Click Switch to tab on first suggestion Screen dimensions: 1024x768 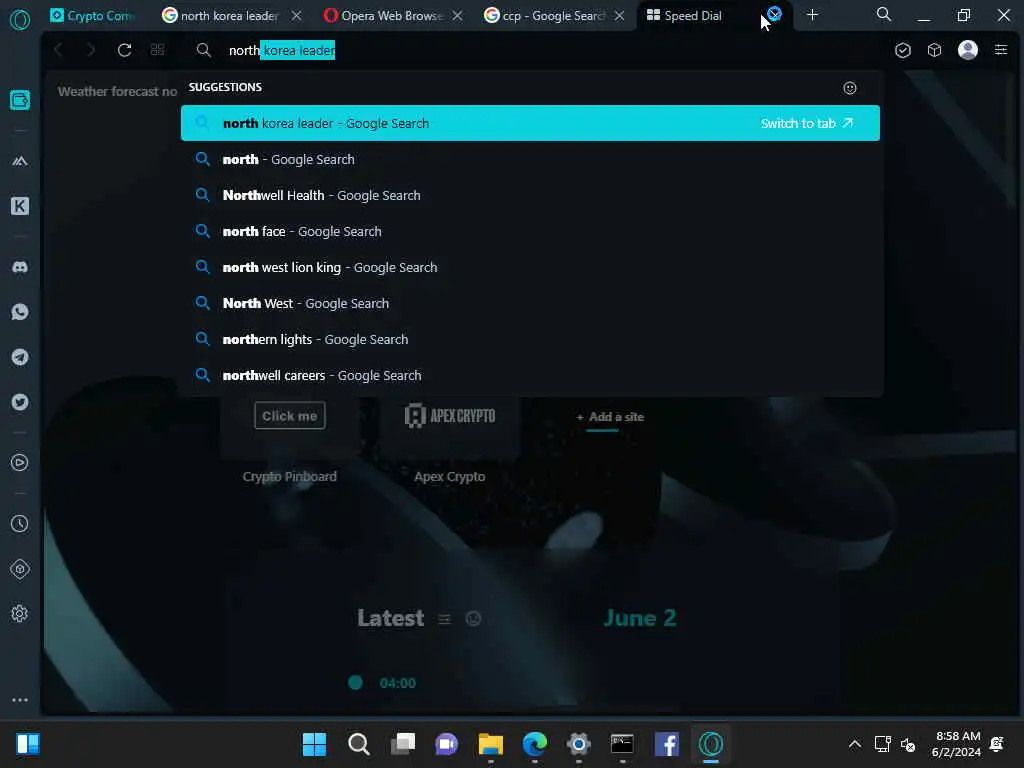807,123
